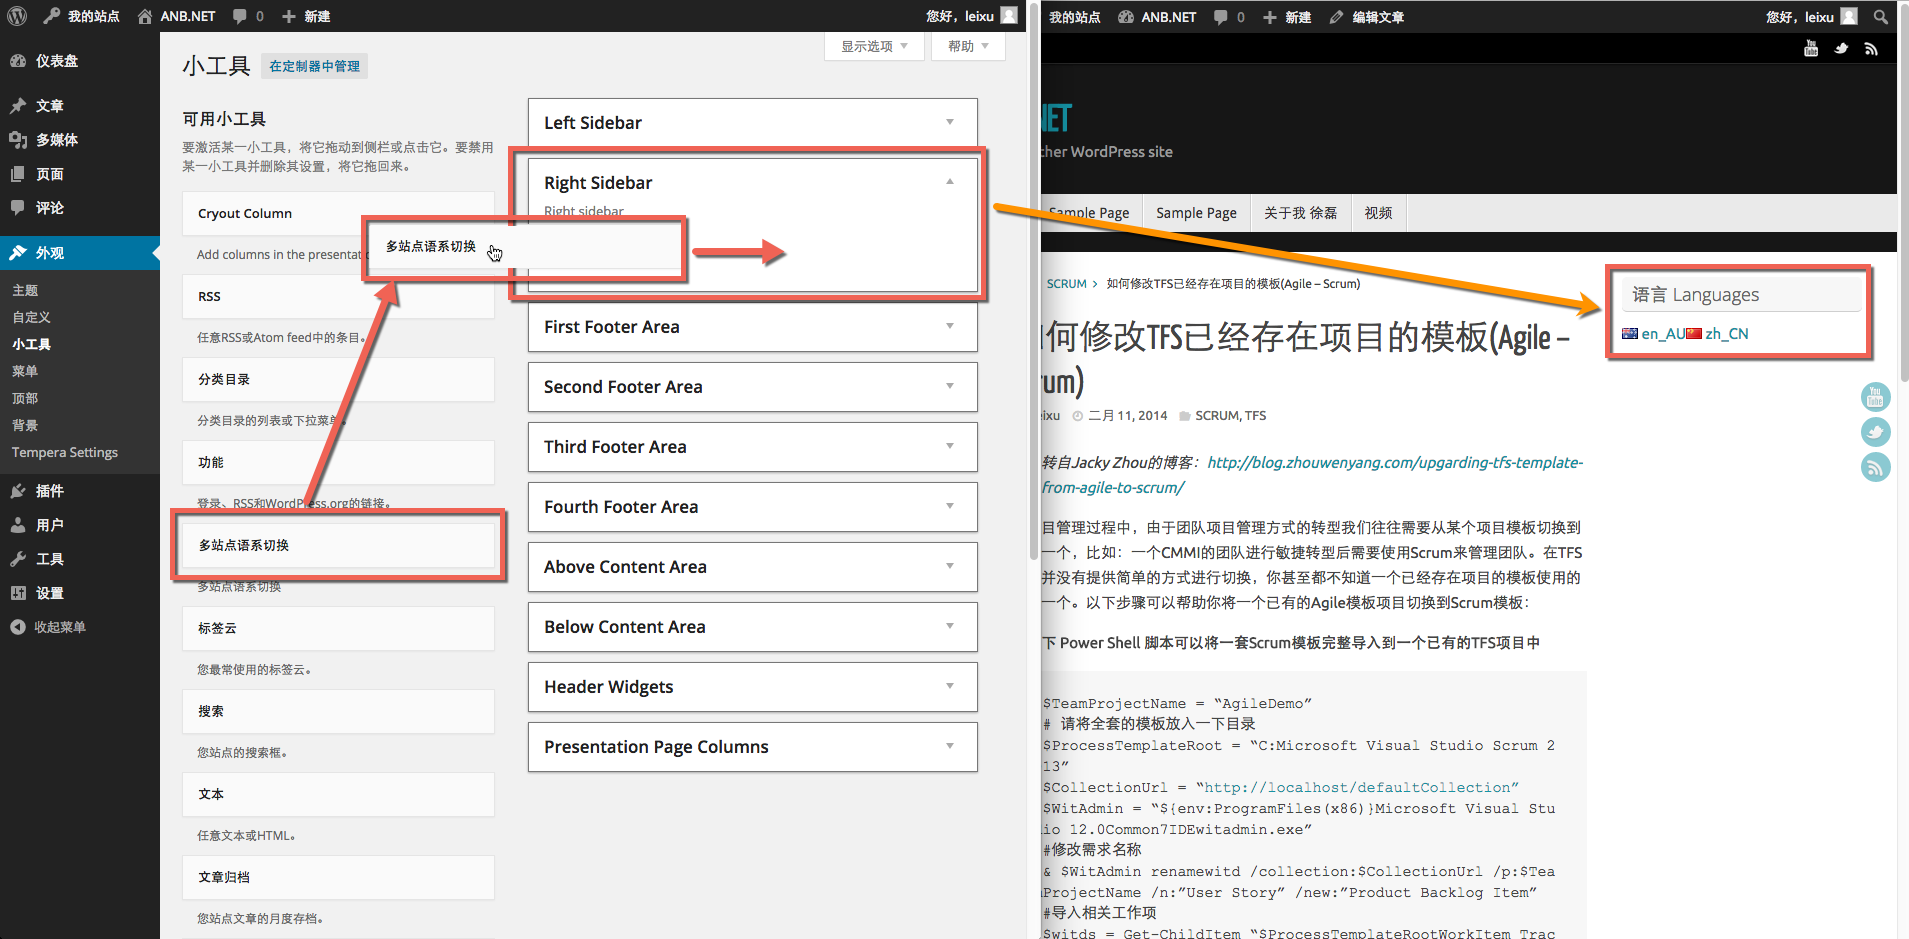Open the Help (帮助) dropdown

[x=968, y=46]
